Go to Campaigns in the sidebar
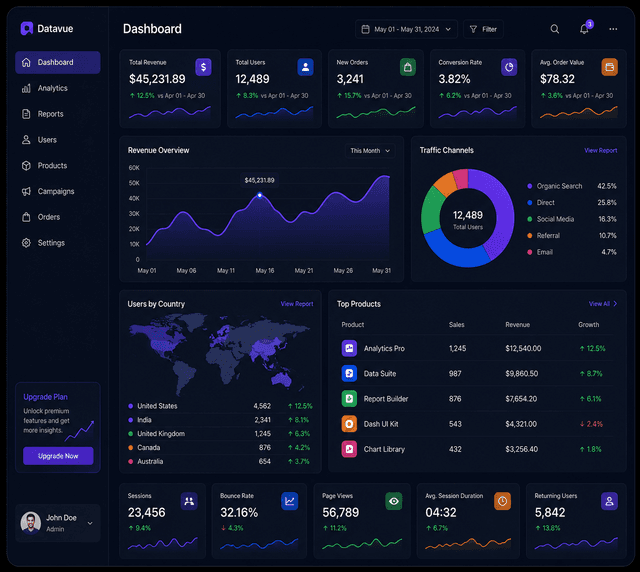The width and height of the screenshot is (640, 572). coord(58,191)
